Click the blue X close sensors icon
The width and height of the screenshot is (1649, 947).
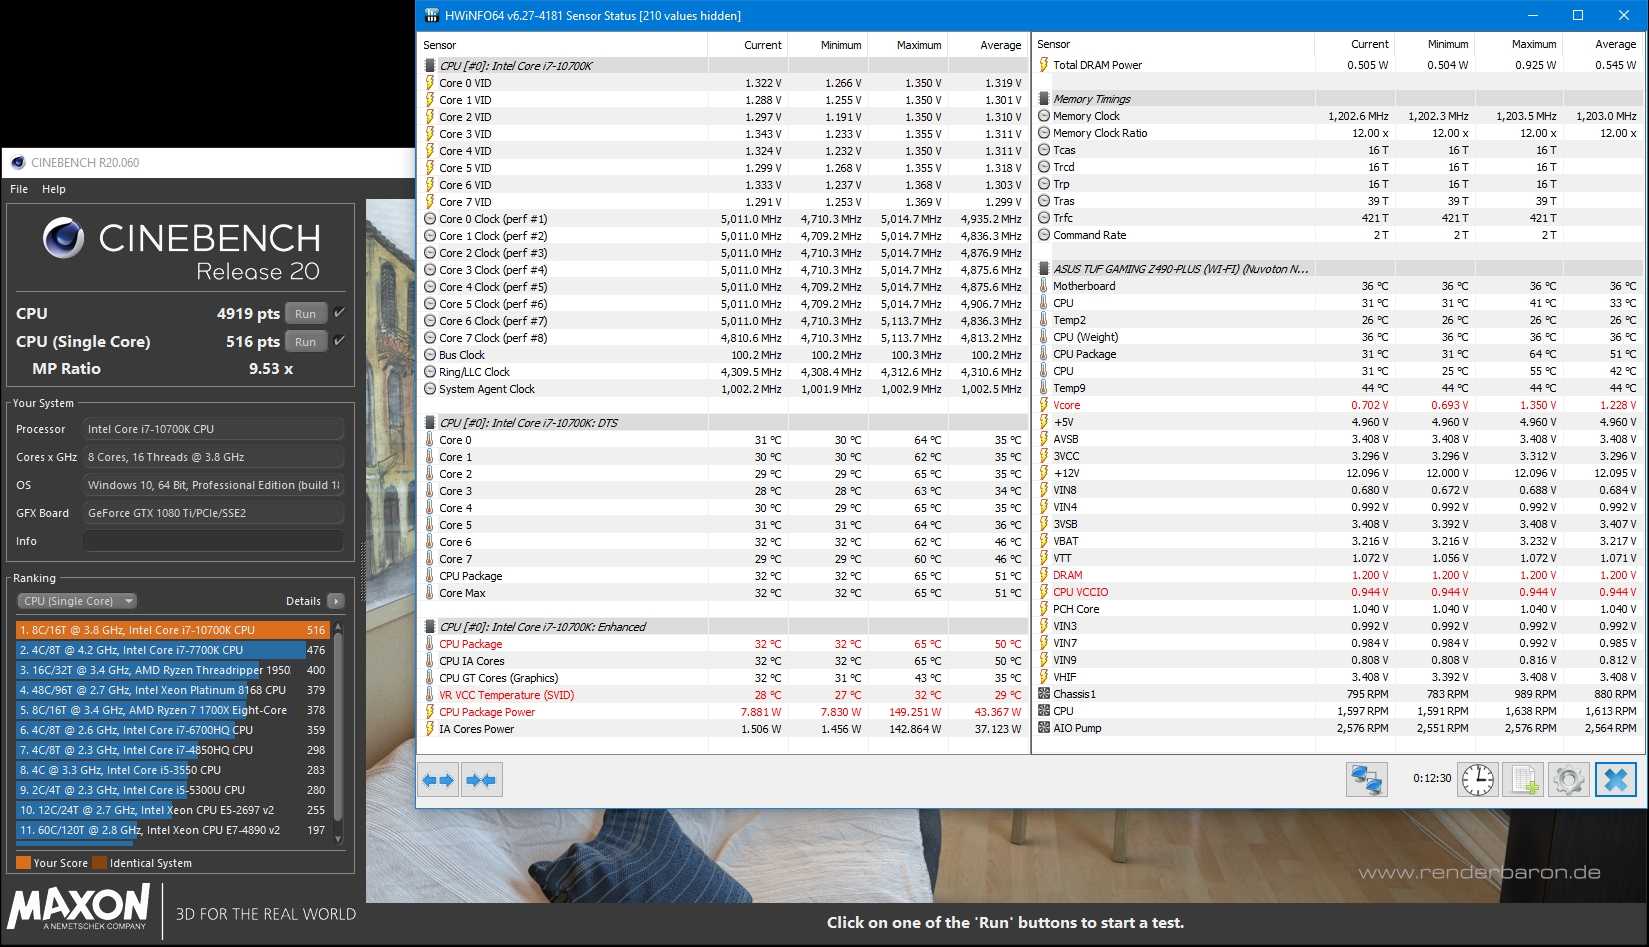click(1615, 779)
